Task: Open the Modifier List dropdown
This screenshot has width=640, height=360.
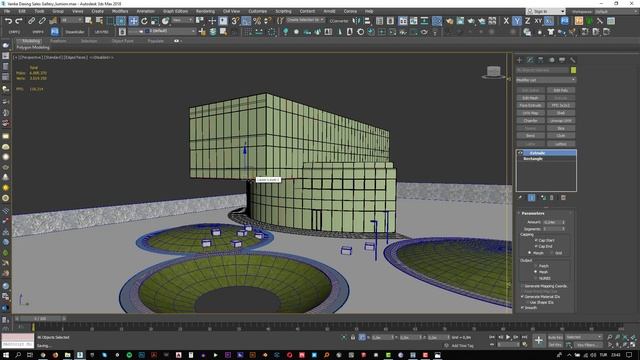Action: [546, 80]
